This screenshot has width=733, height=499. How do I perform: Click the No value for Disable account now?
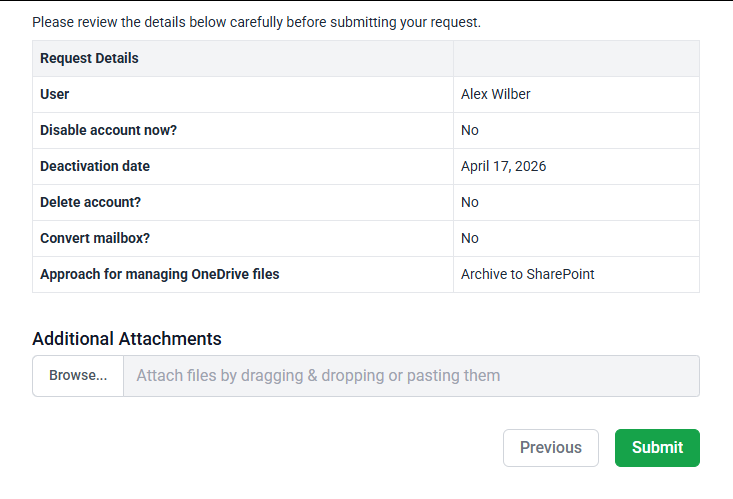[x=470, y=130]
